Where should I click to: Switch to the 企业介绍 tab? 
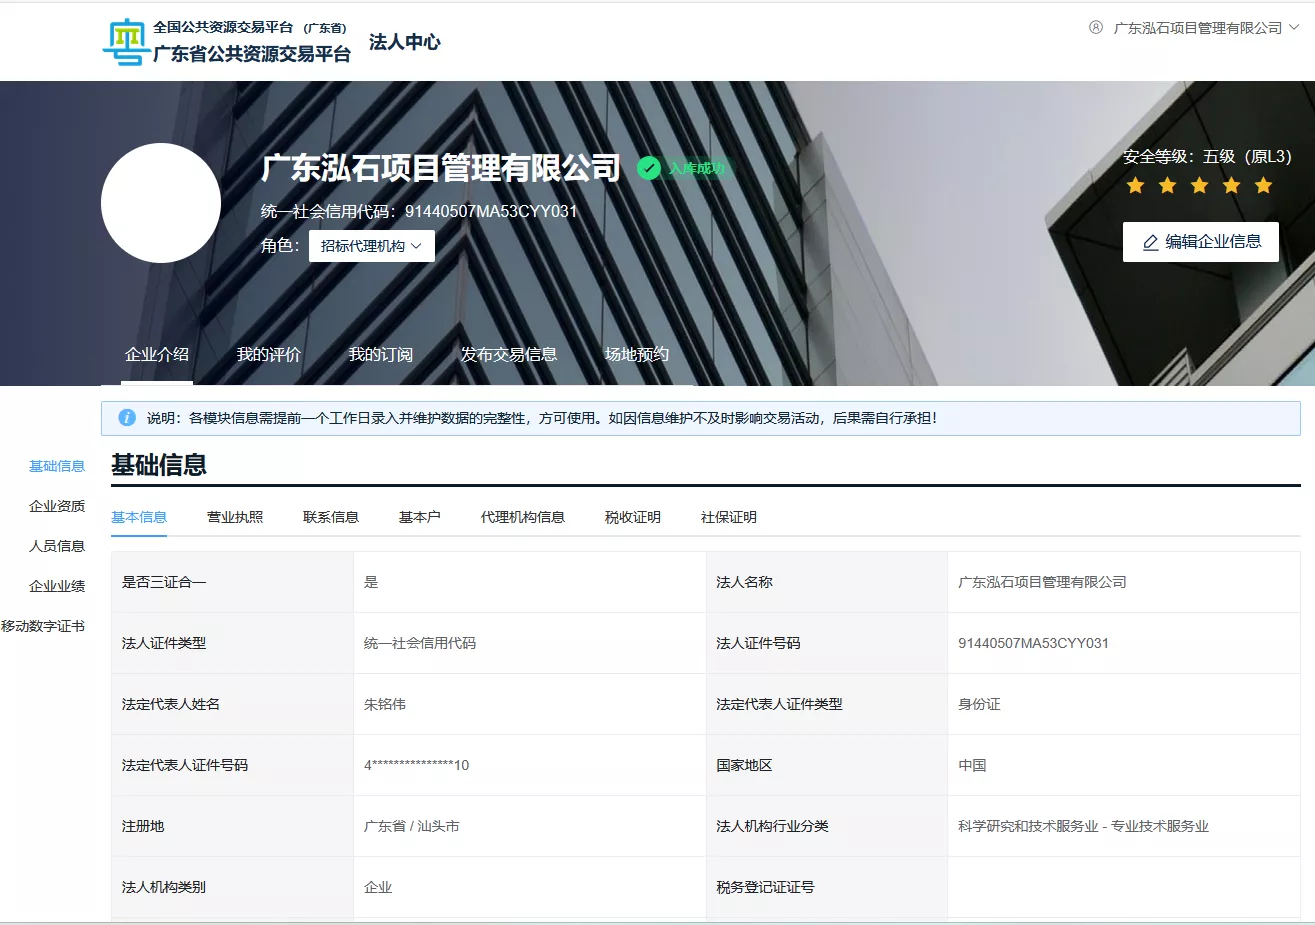157,354
